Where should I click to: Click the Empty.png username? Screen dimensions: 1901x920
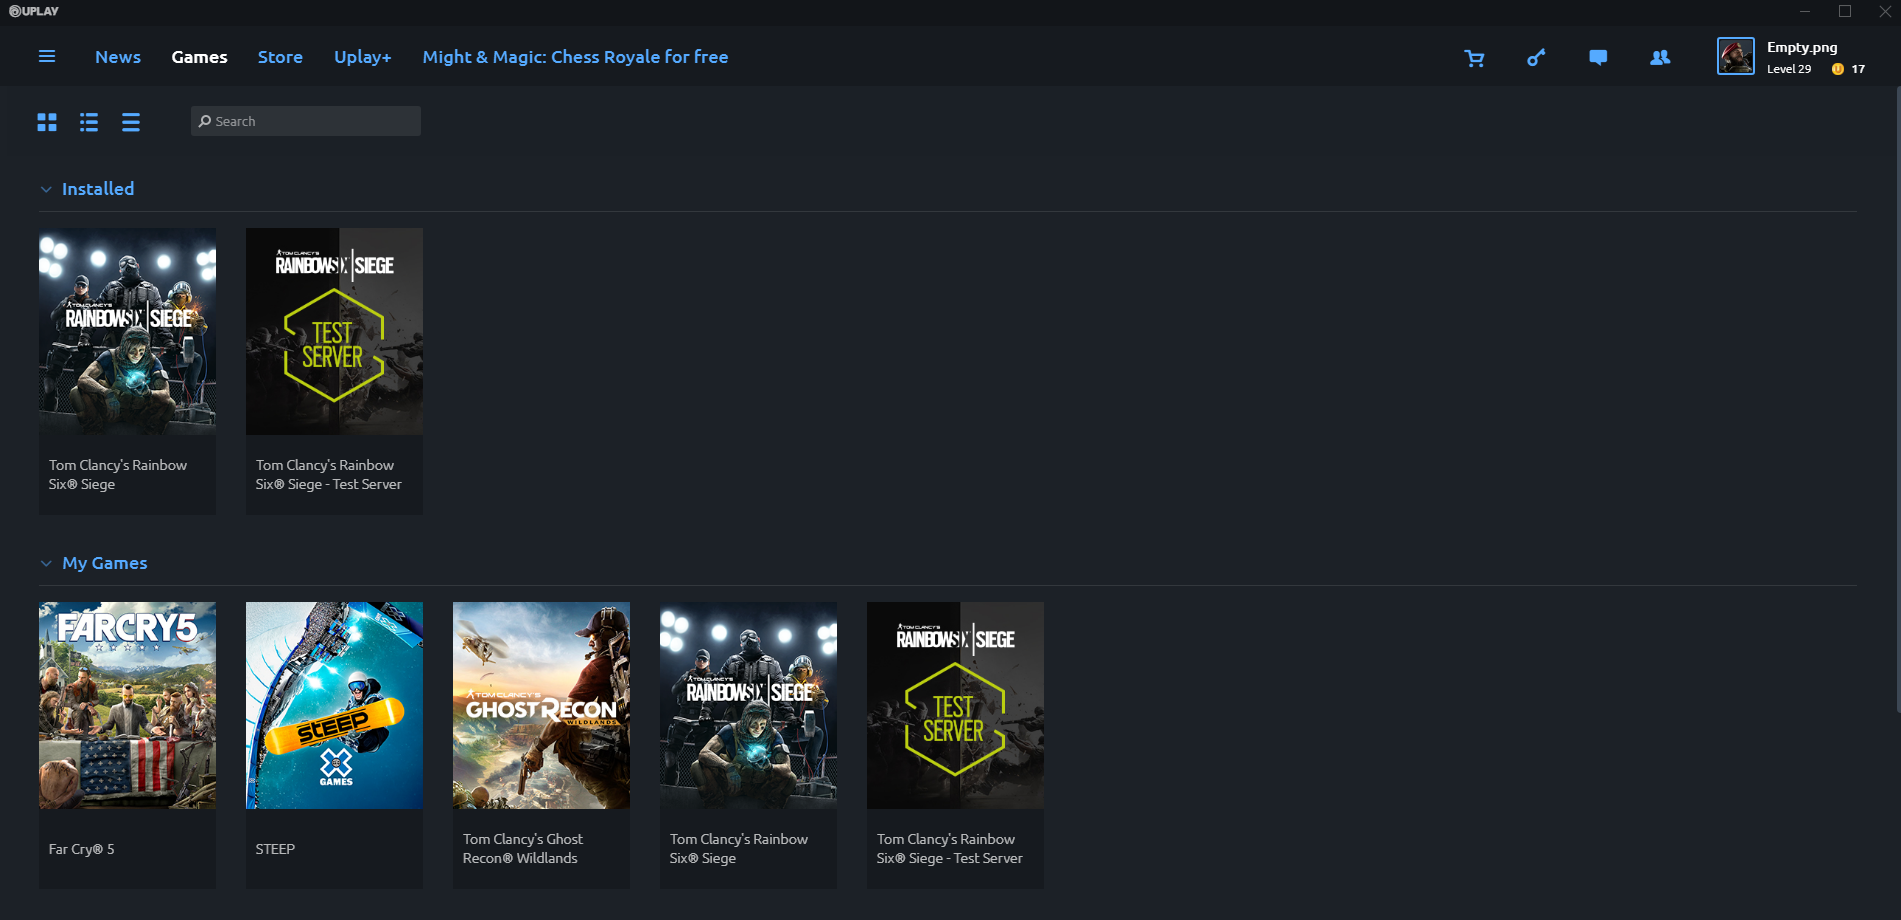coord(1802,47)
